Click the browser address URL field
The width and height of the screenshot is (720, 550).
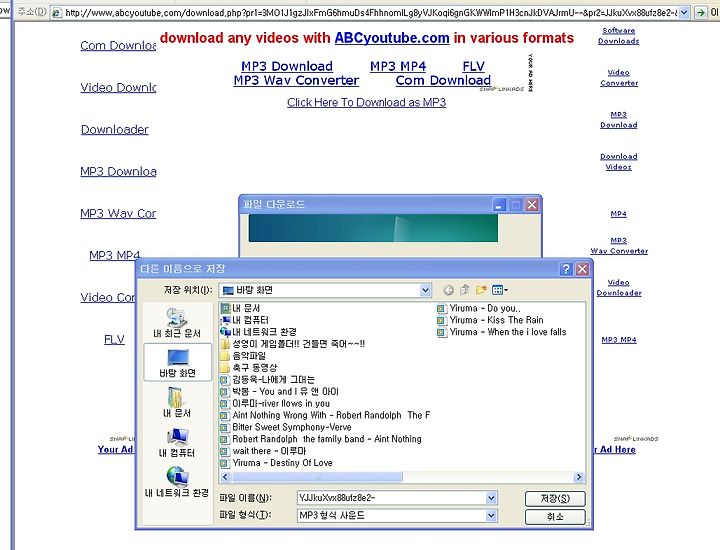click(x=371, y=13)
